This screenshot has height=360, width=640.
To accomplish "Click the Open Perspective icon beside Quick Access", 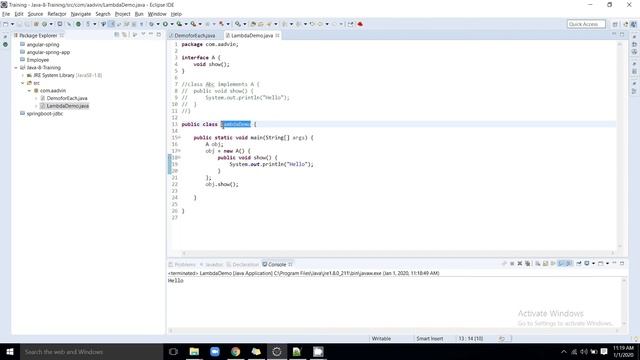I will (615, 24).
